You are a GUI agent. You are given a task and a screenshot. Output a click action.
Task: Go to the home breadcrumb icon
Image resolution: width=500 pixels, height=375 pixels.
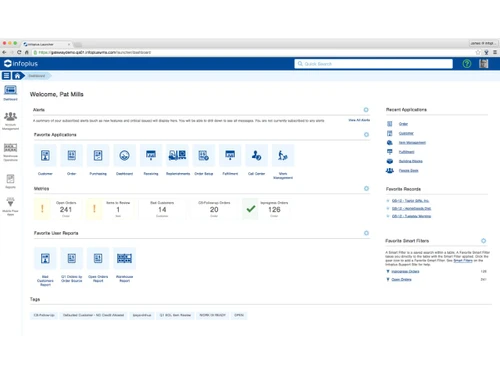pos(17,76)
